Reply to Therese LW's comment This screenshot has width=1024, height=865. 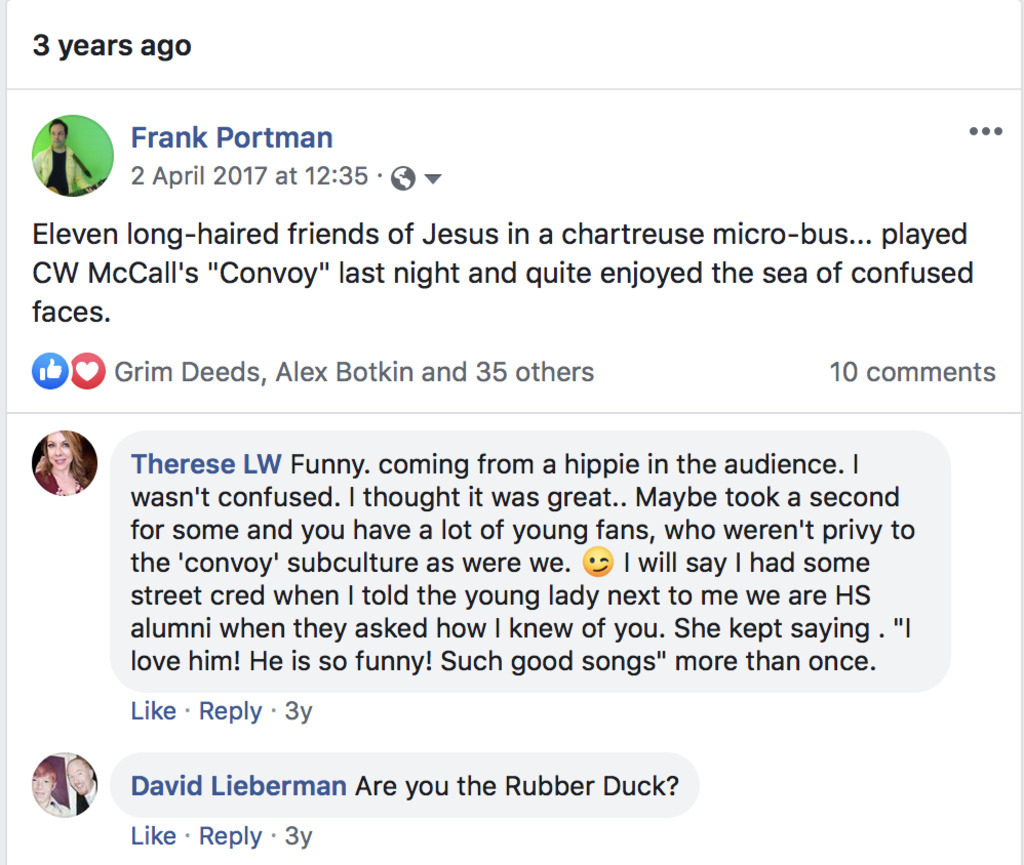click(x=230, y=711)
